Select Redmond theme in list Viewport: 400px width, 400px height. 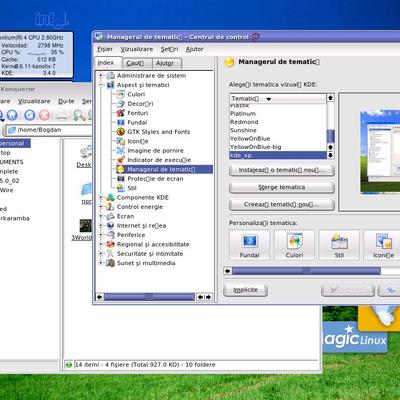tap(244, 122)
